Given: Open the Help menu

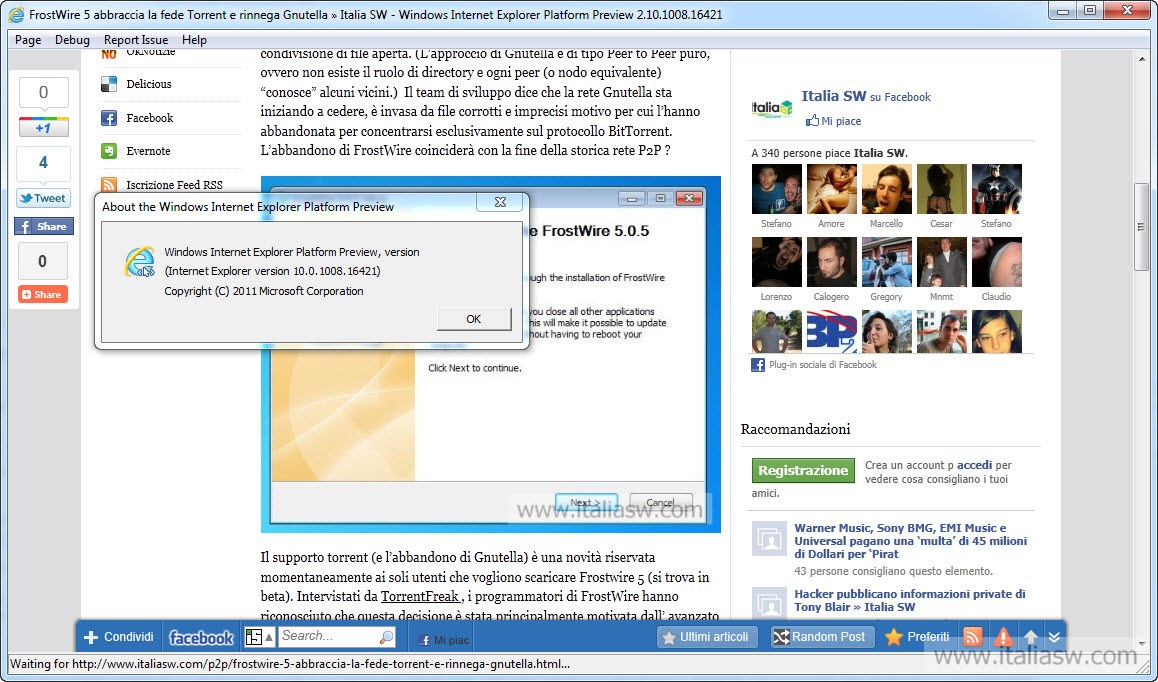Looking at the screenshot, I should tap(194, 40).
